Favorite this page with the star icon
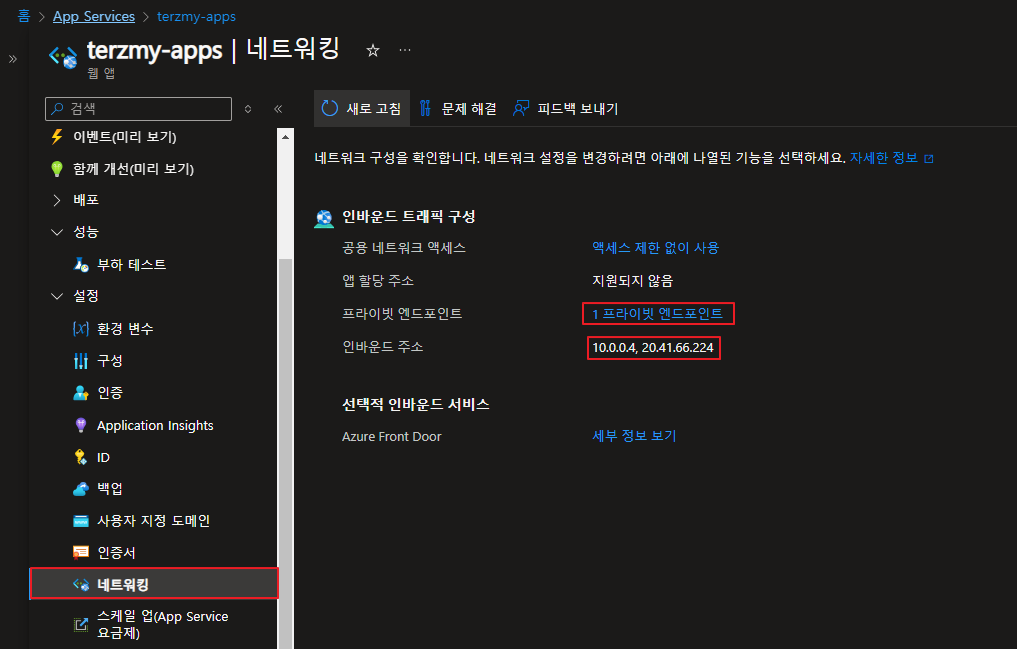The image size is (1017, 649). pyautogui.click(x=372, y=50)
